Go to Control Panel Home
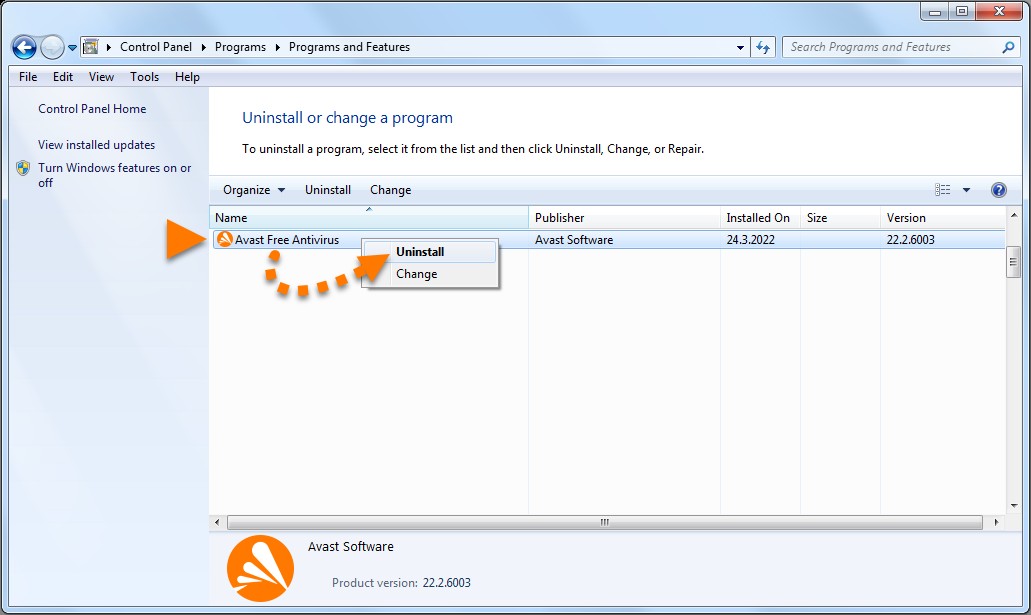 click(x=92, y=109)
